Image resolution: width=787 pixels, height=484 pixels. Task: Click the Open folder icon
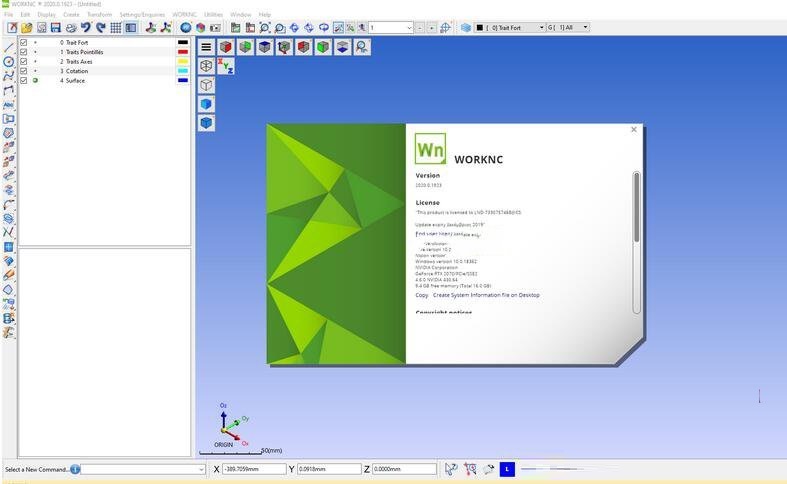point(27,28)
